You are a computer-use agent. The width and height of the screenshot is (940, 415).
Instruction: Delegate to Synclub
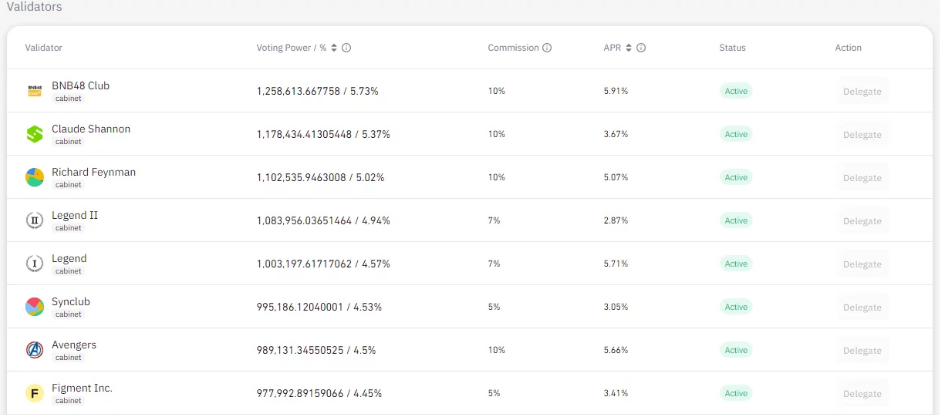pyautogui.click(x=862, y=308)
